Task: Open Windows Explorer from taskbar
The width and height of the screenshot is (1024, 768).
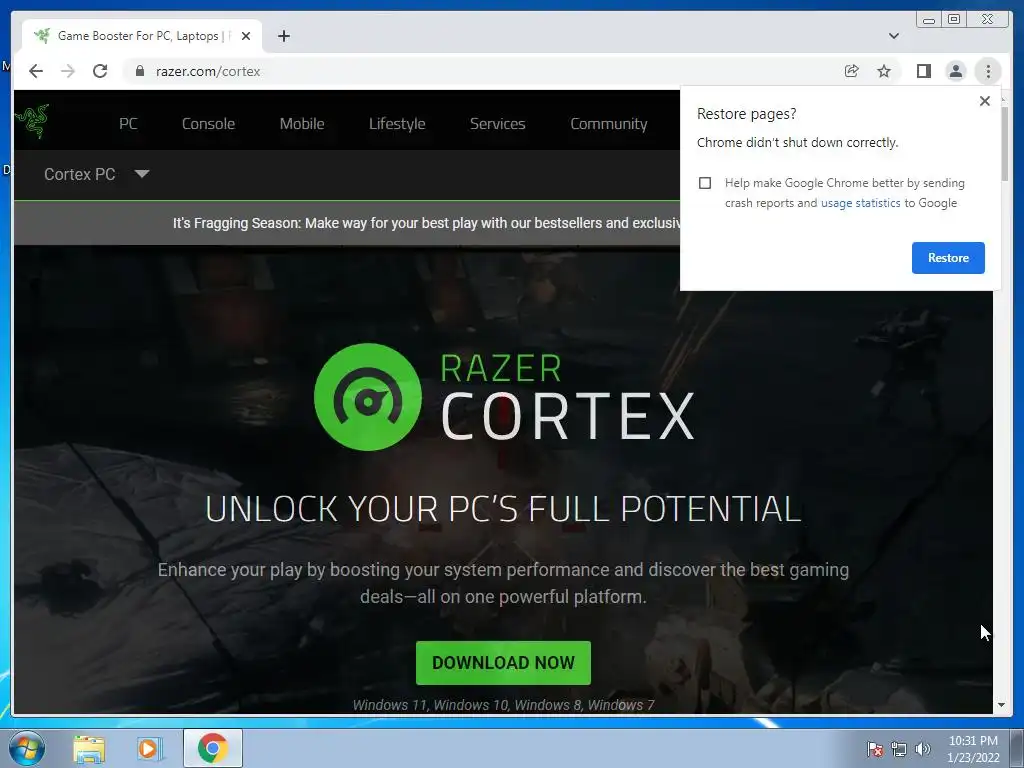Action: [x=89, y=748]
